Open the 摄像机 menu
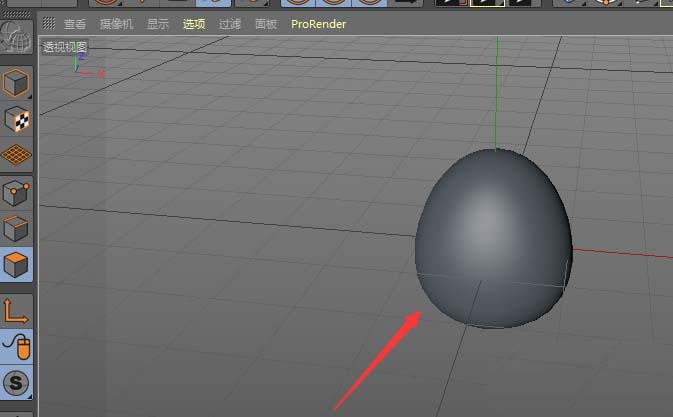 [x=116, y=24]
